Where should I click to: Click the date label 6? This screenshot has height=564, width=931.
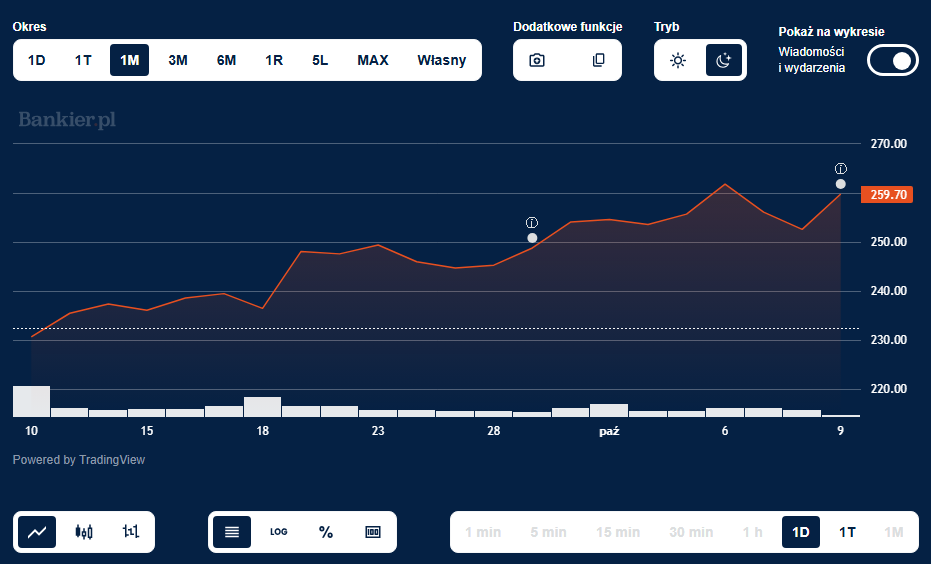pos(725,431)
